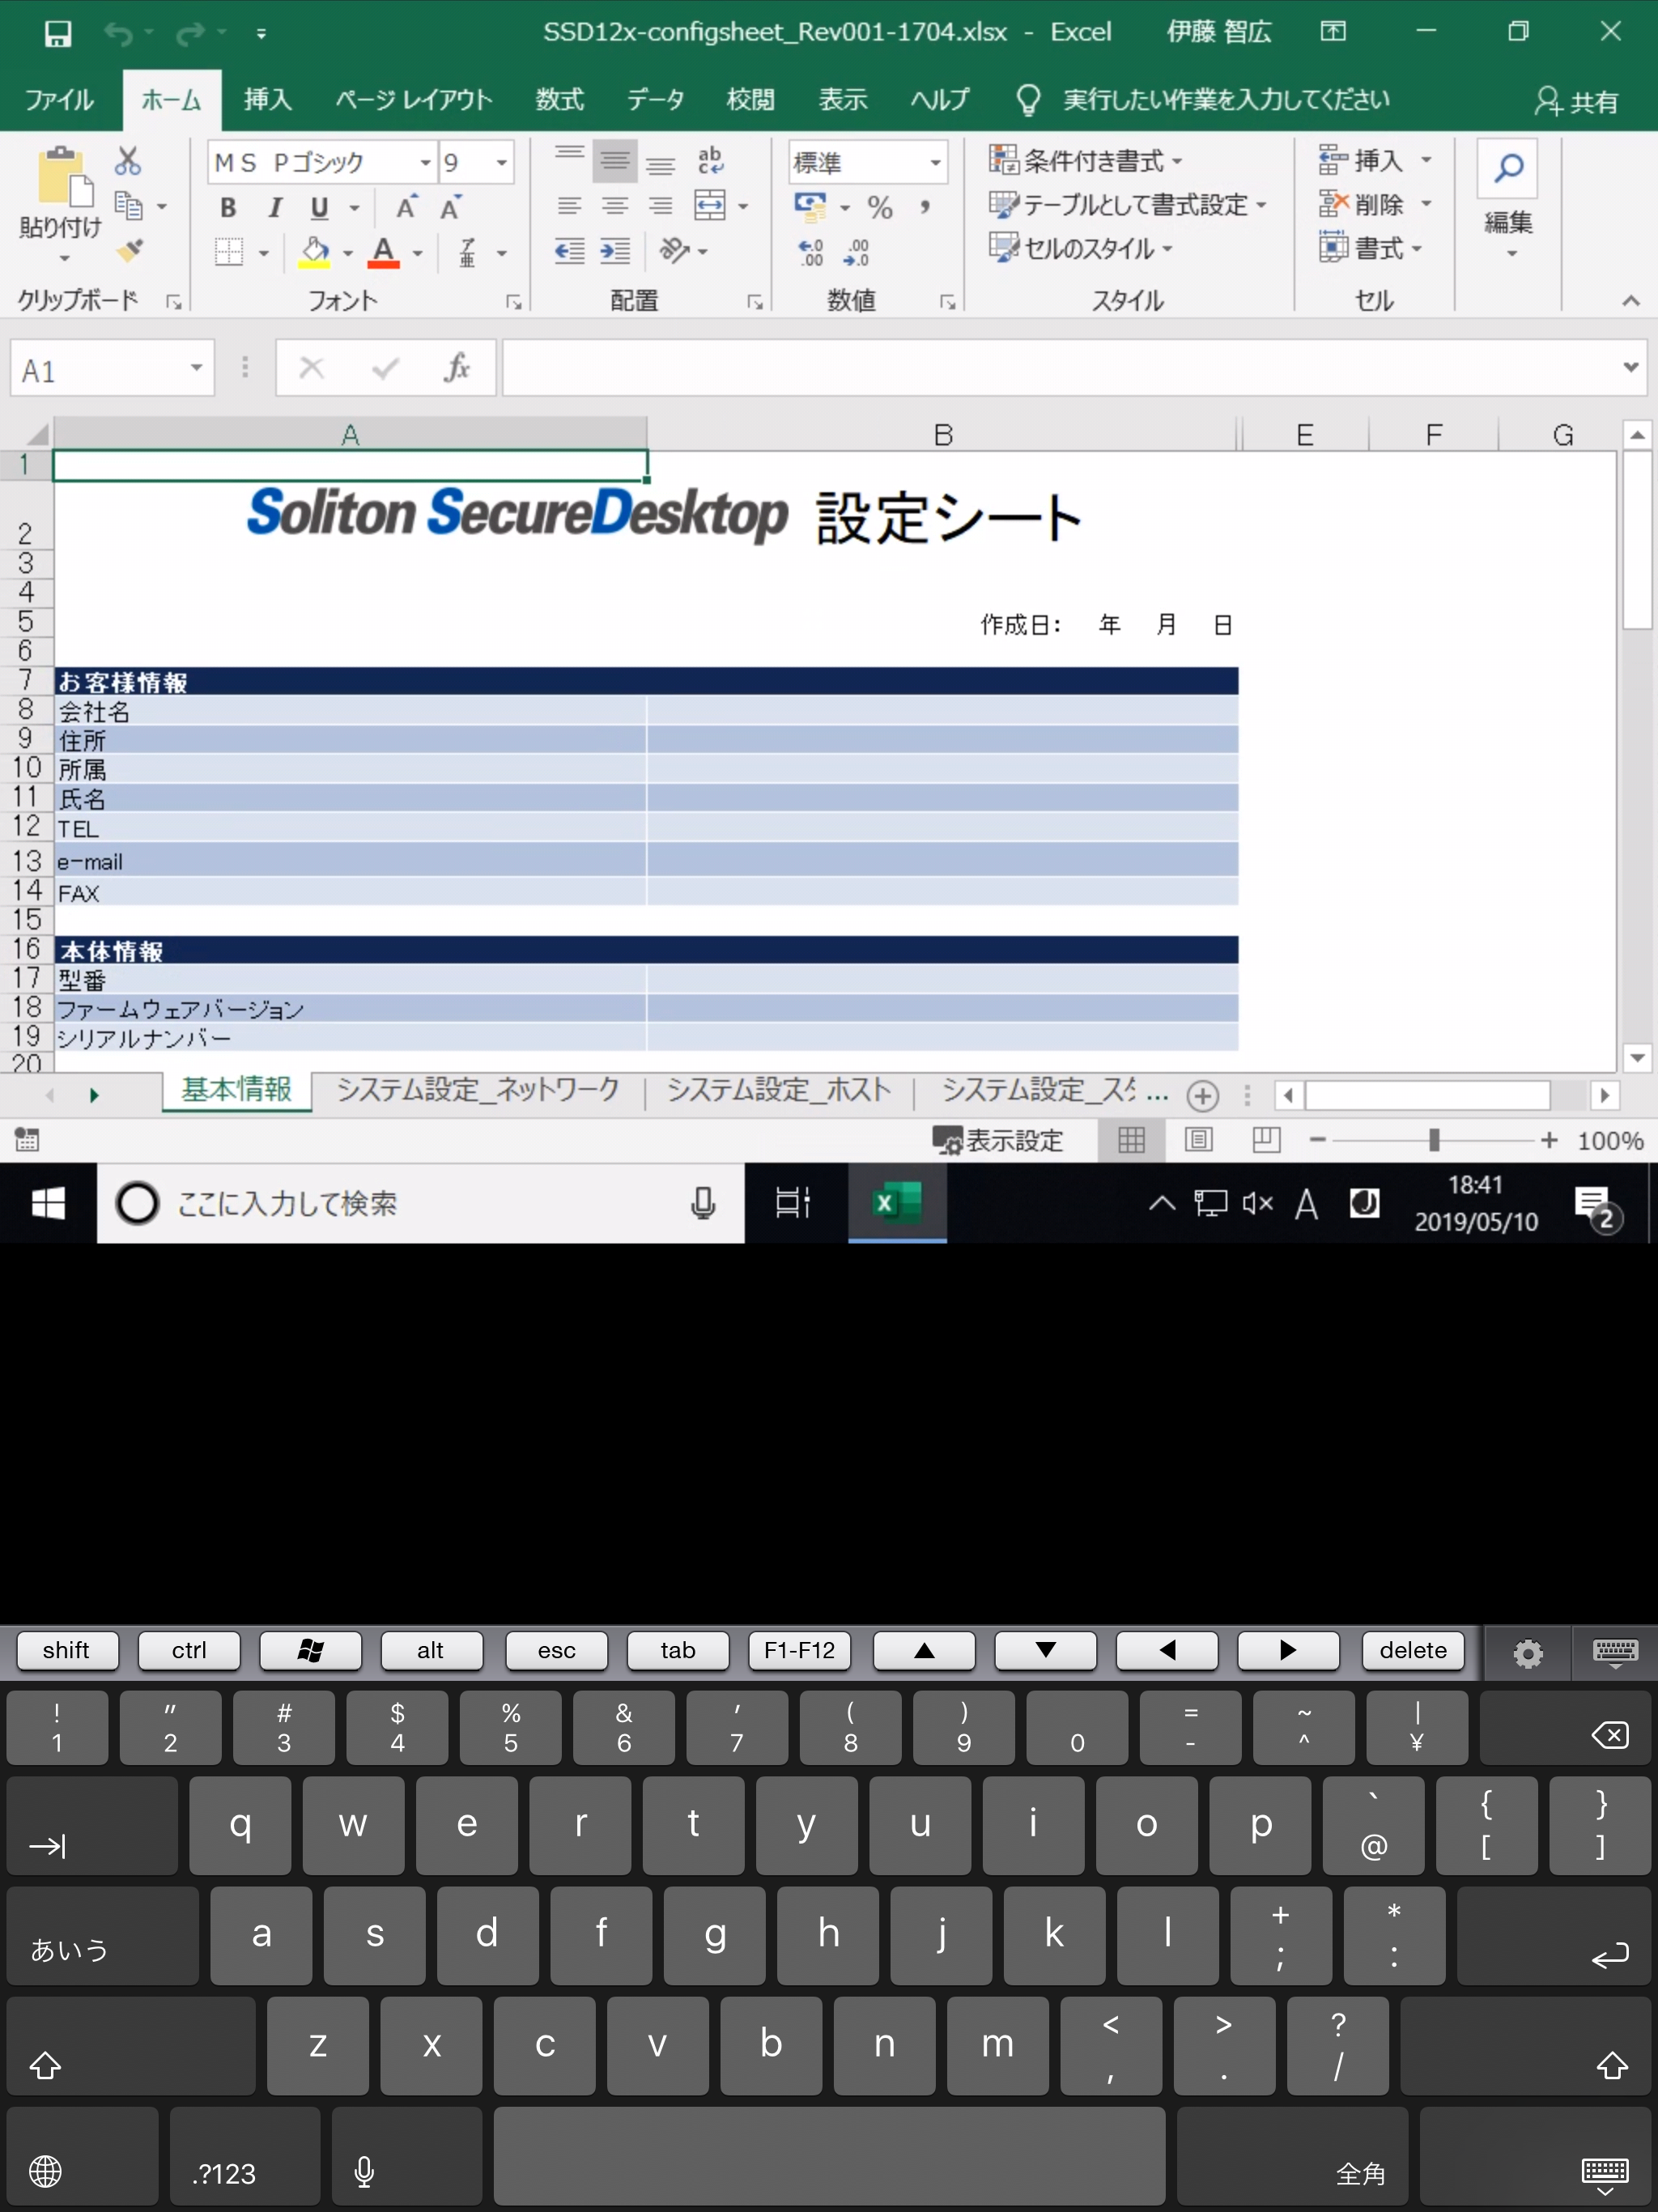
Task: Increase font size with larger A icon
Action: click(x=406, y=207)
